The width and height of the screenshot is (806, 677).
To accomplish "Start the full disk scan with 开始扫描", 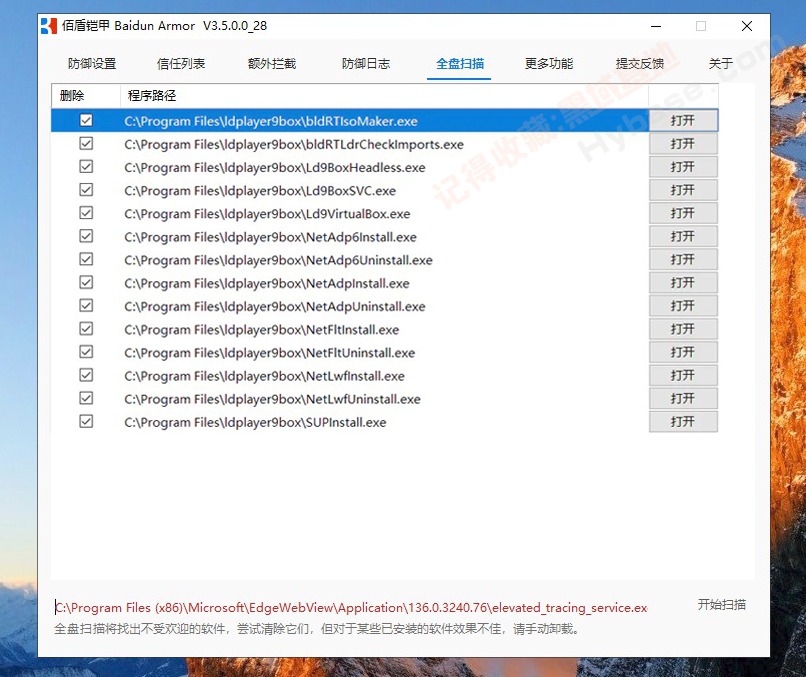I will coord(721,605).
